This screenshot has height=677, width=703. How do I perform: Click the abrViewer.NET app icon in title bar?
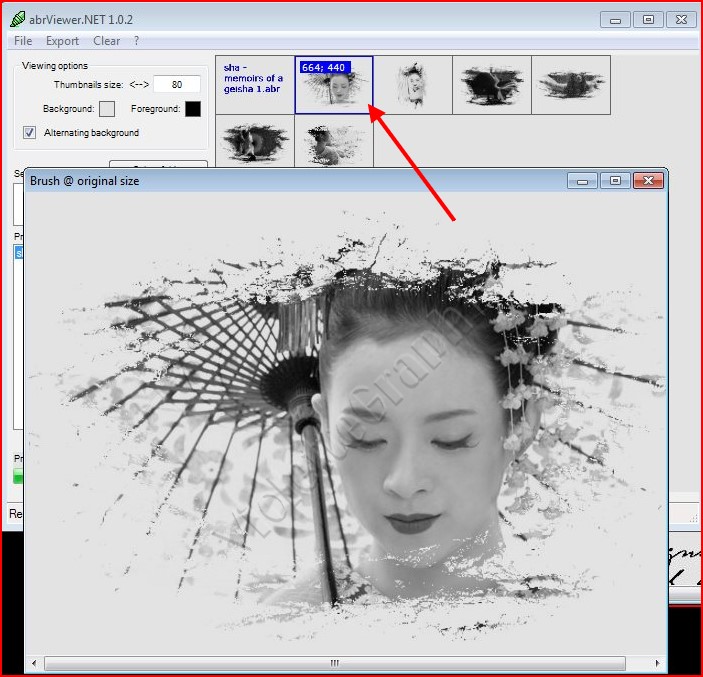coord(17,18)
